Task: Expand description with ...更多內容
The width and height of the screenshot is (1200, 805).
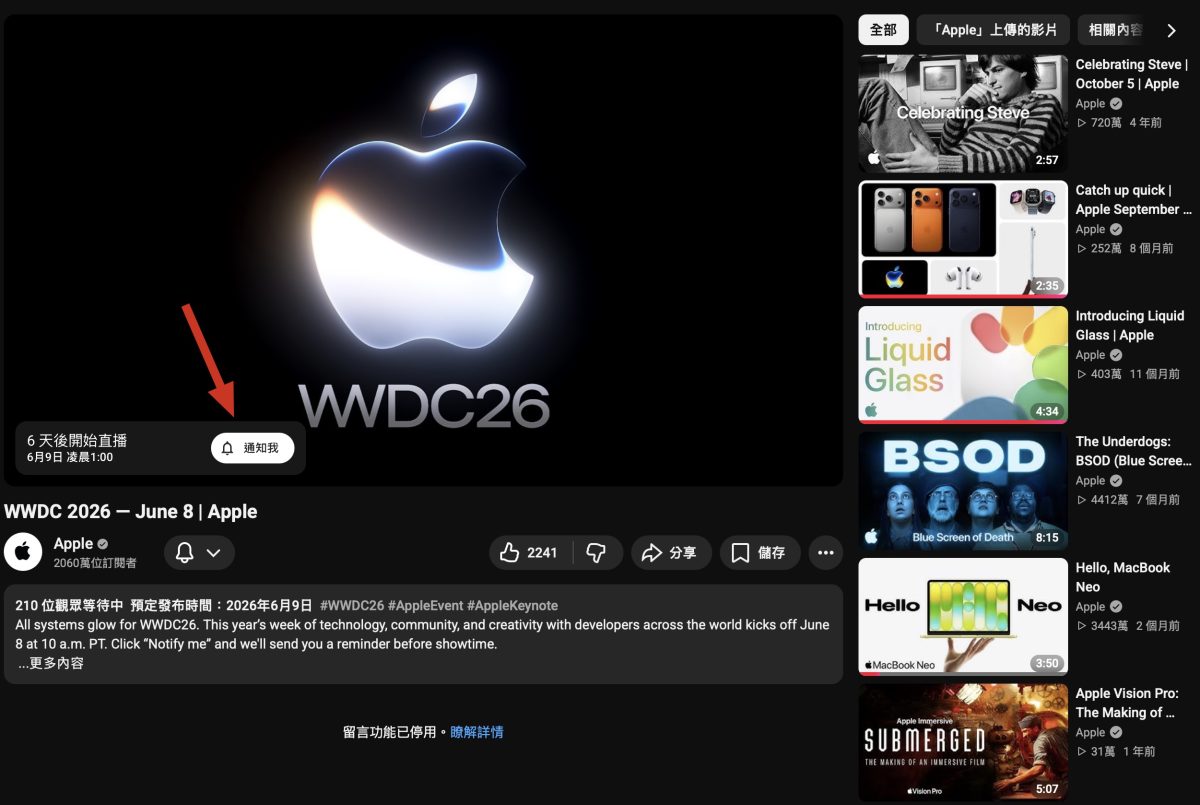Action: click(x=51, y=663)
